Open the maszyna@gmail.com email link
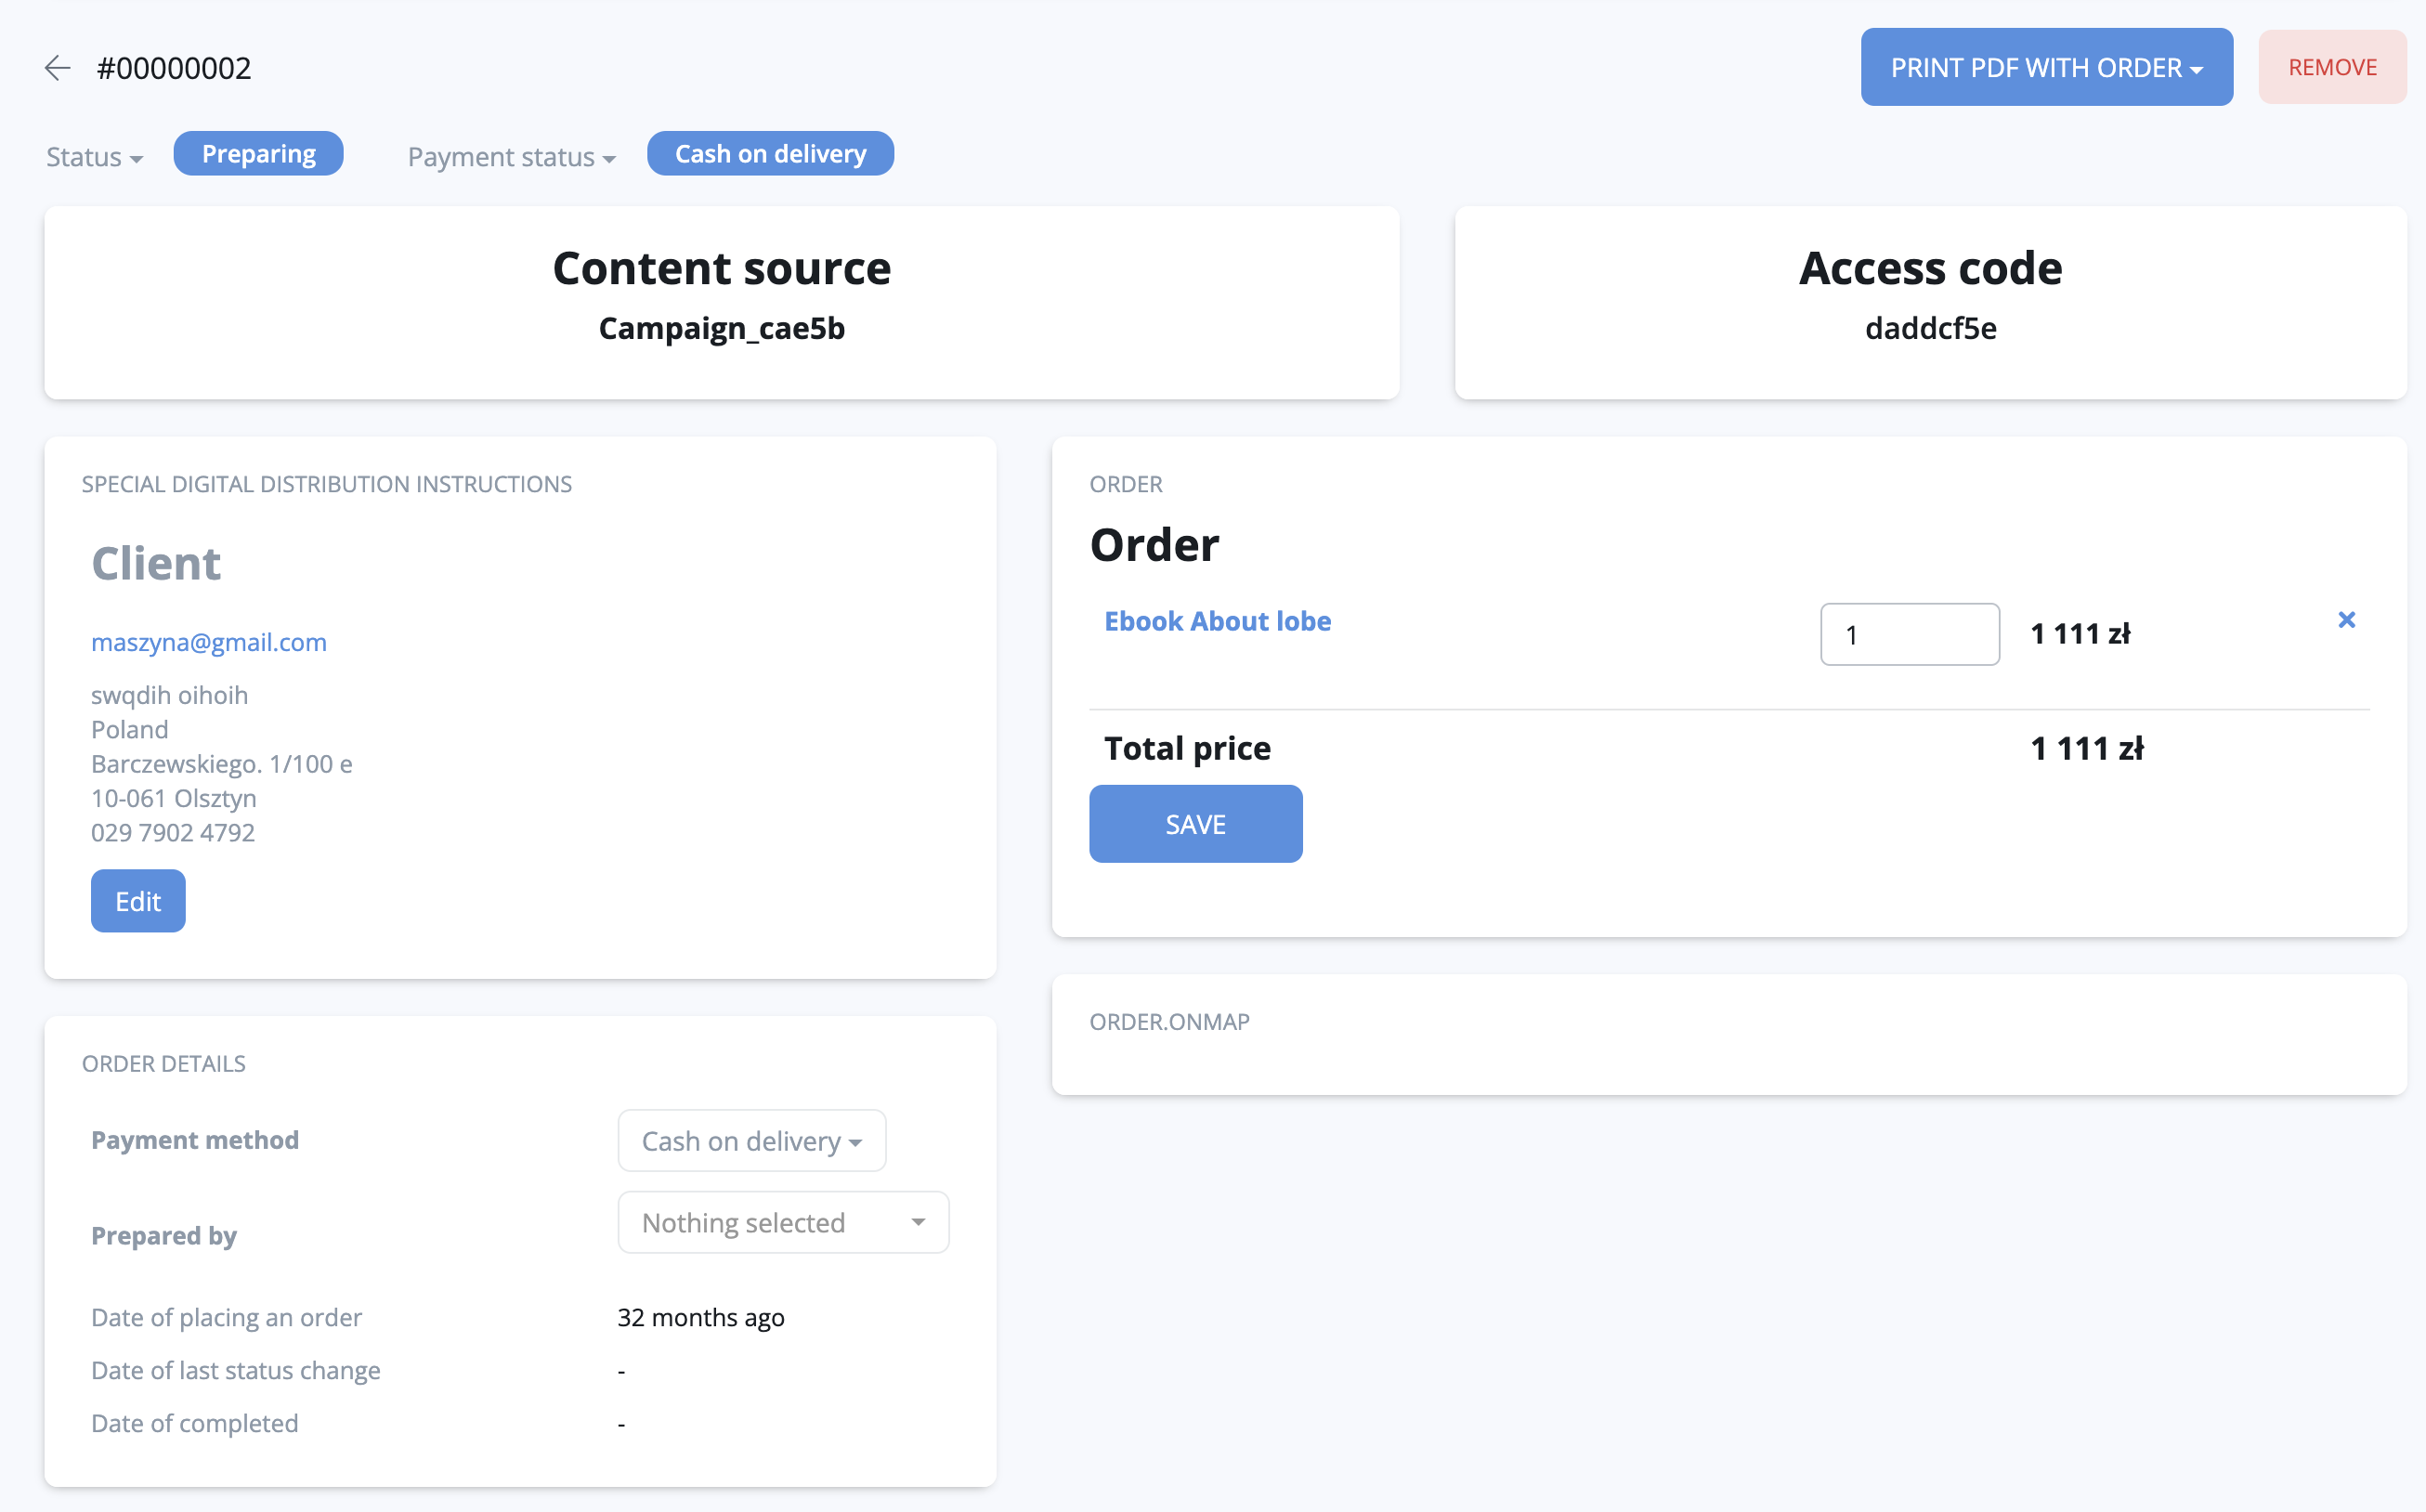This screenshot has height=1512, width=2426. [209, 642]
